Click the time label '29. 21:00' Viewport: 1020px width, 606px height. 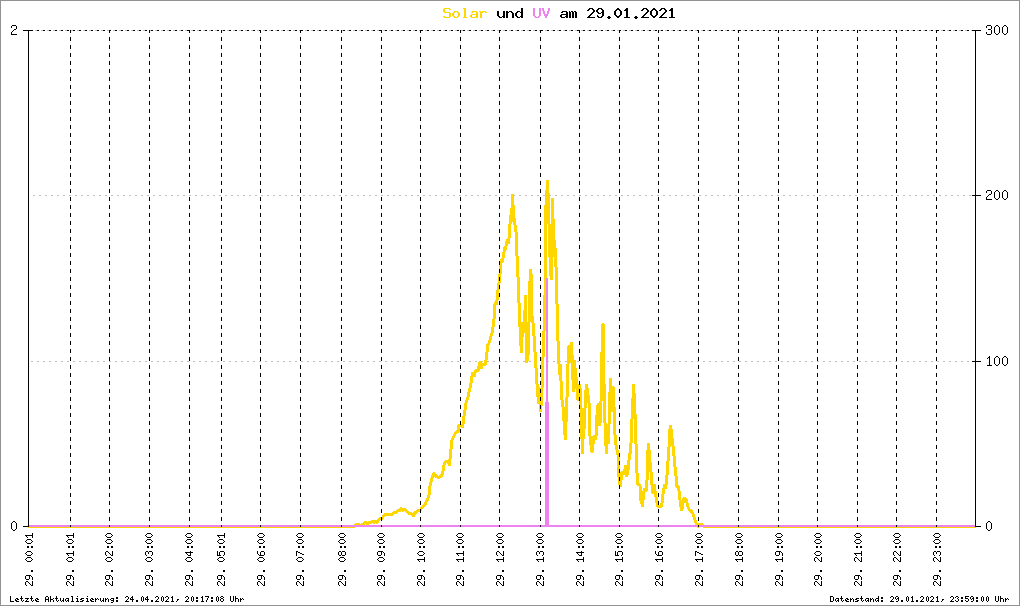click(858, 560)
